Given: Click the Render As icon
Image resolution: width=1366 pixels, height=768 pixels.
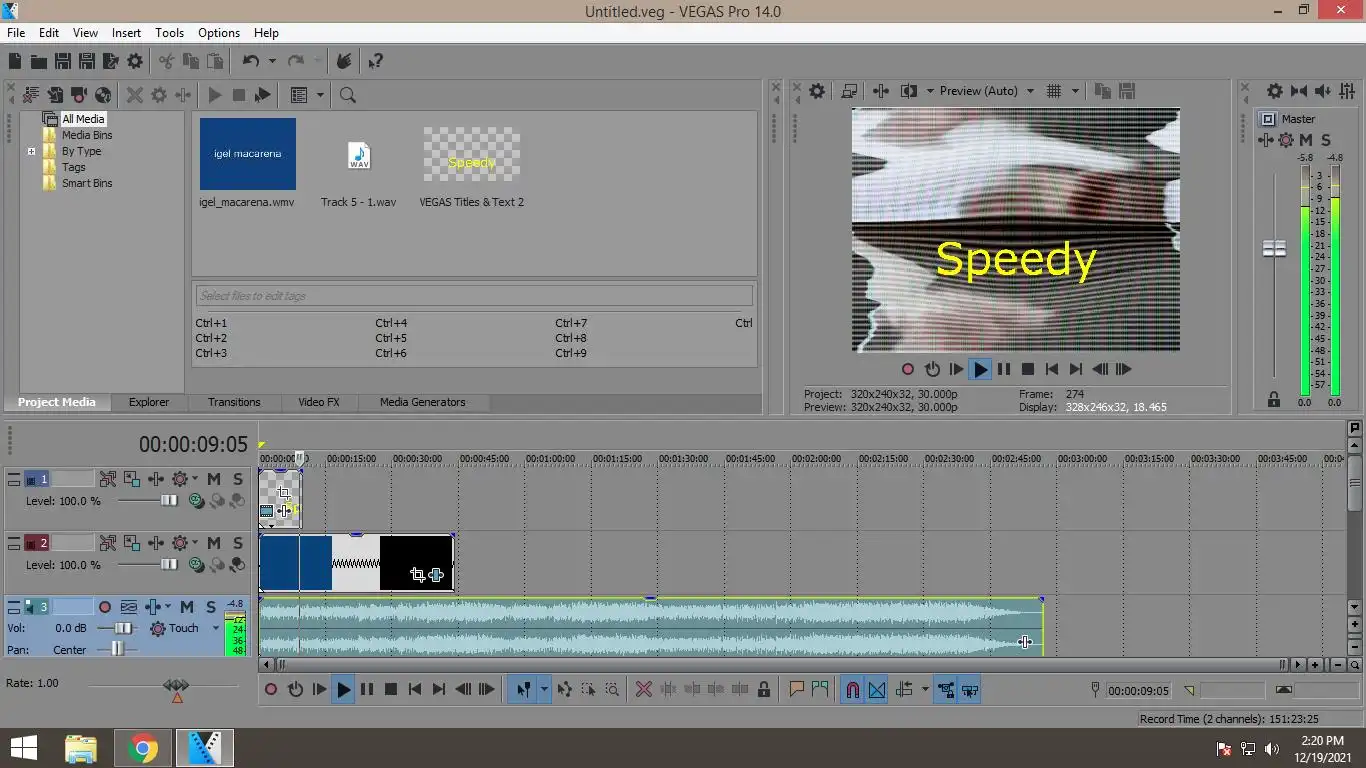Looking at the screenshot, I should point(111,61).
